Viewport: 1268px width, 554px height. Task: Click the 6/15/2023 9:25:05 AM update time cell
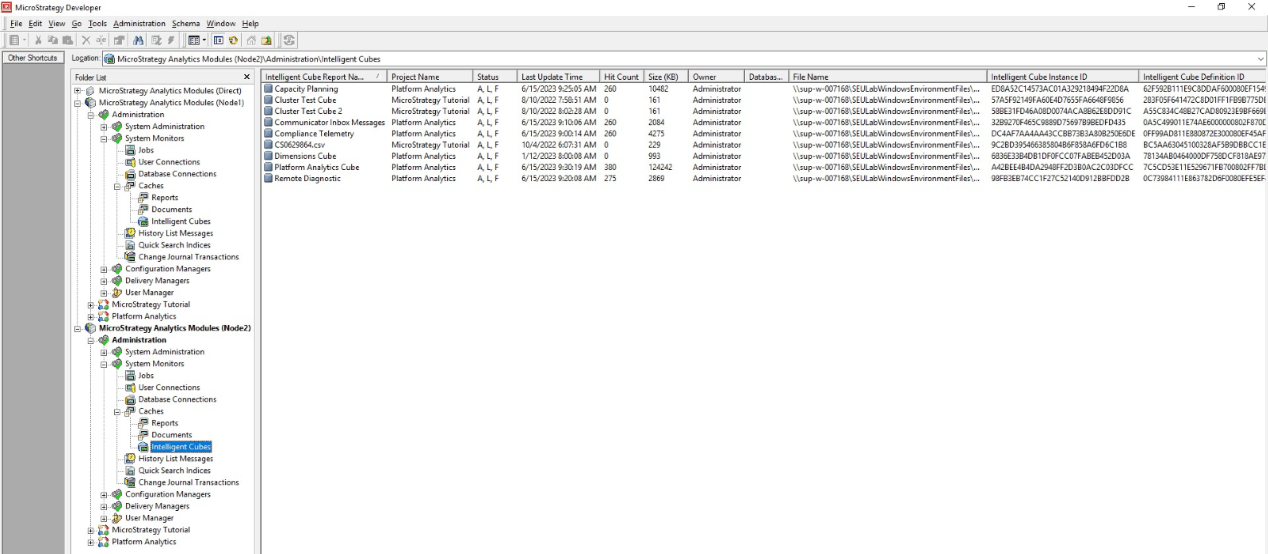tap(558, 89)
